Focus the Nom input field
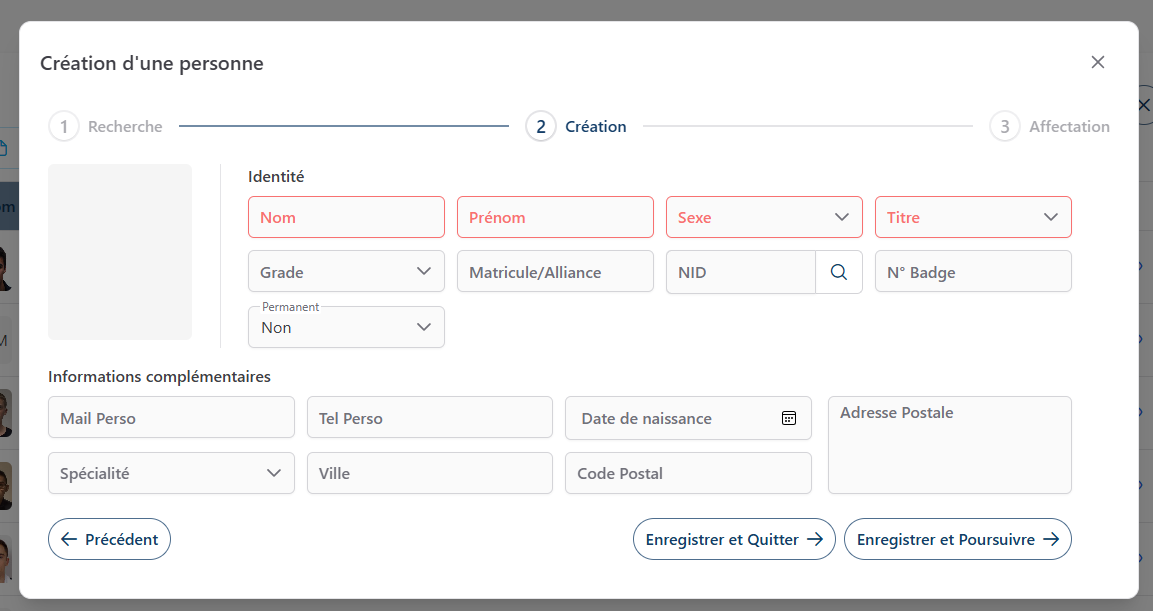 coord(346,217)
